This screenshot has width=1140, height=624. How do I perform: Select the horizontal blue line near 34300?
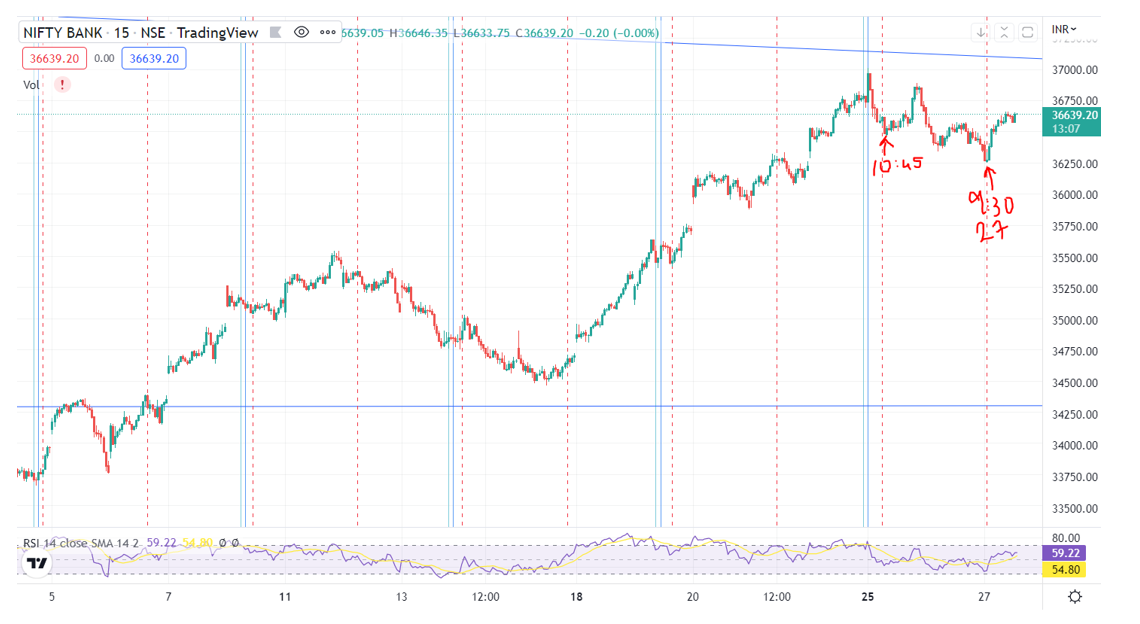(529, 406)
